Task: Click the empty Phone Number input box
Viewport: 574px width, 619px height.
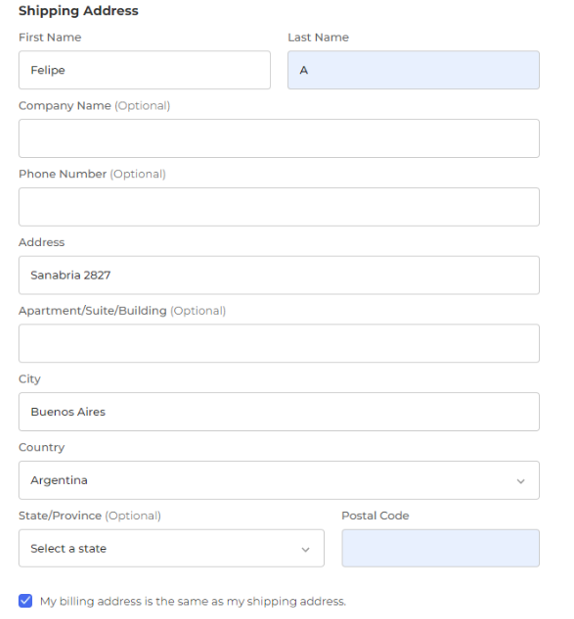Action: (279, 207)
